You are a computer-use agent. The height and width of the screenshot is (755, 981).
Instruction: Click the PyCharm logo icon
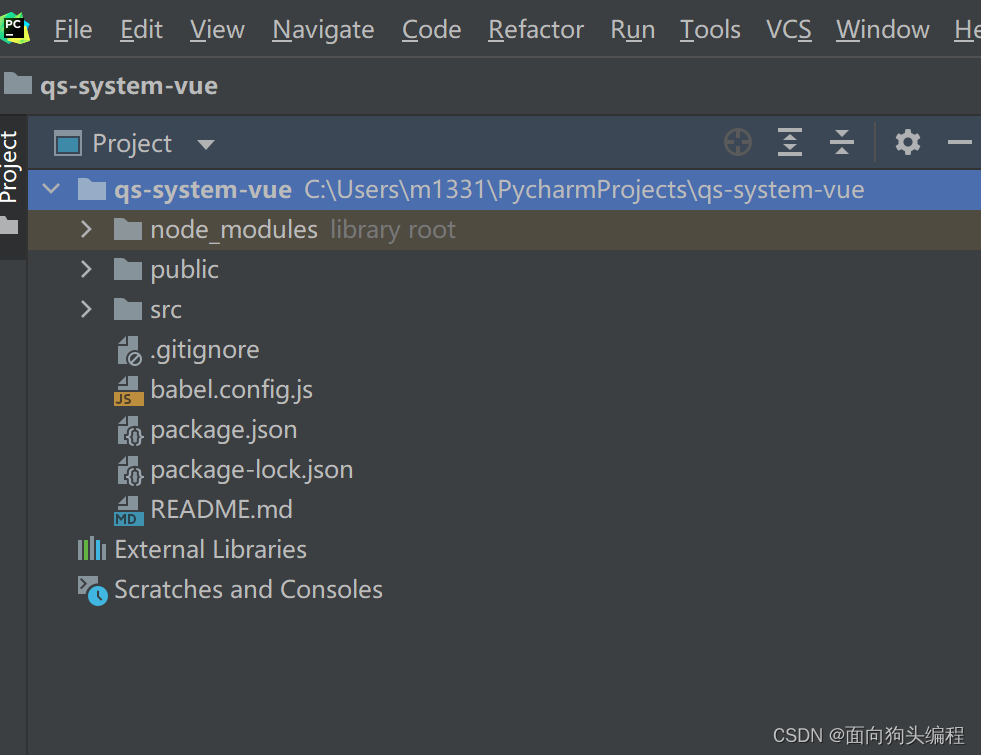coord(16,29)
